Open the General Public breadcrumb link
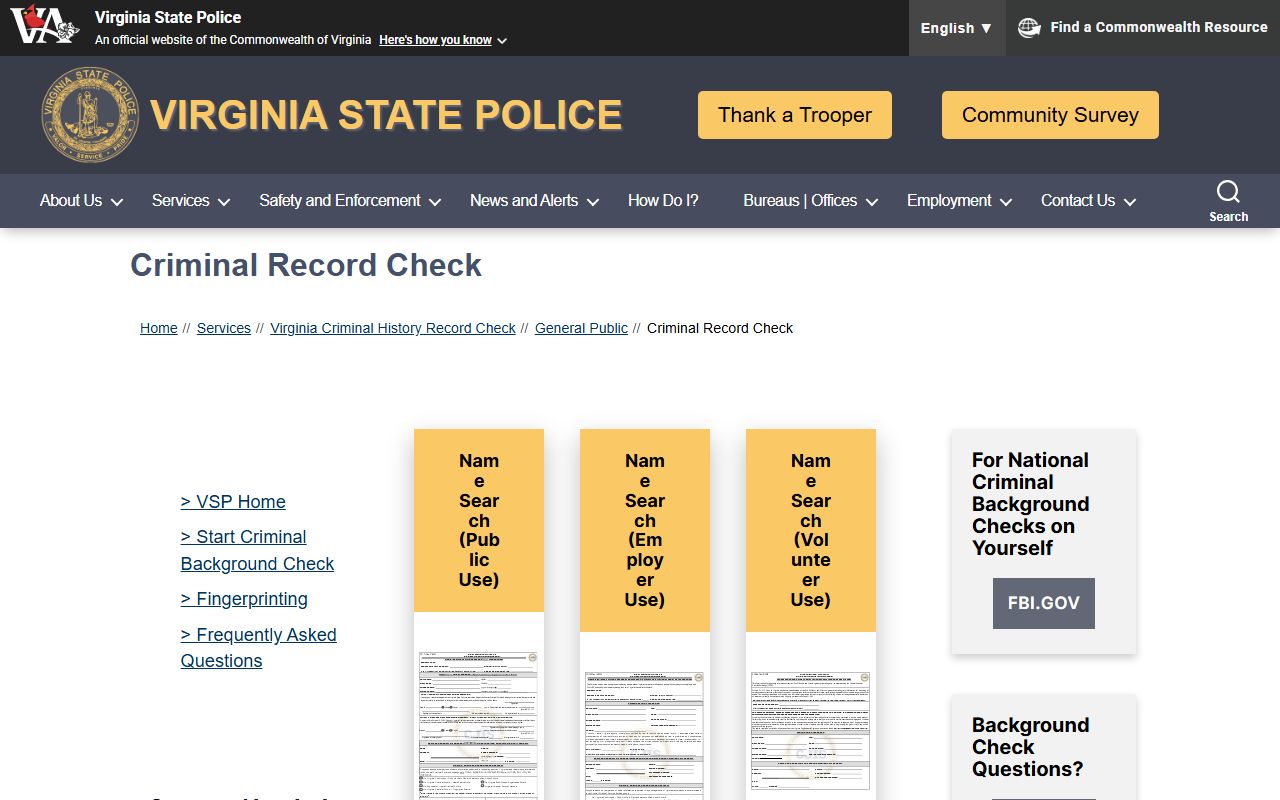The width and height of the screenshot is (1280, 800). pos(581,328)
